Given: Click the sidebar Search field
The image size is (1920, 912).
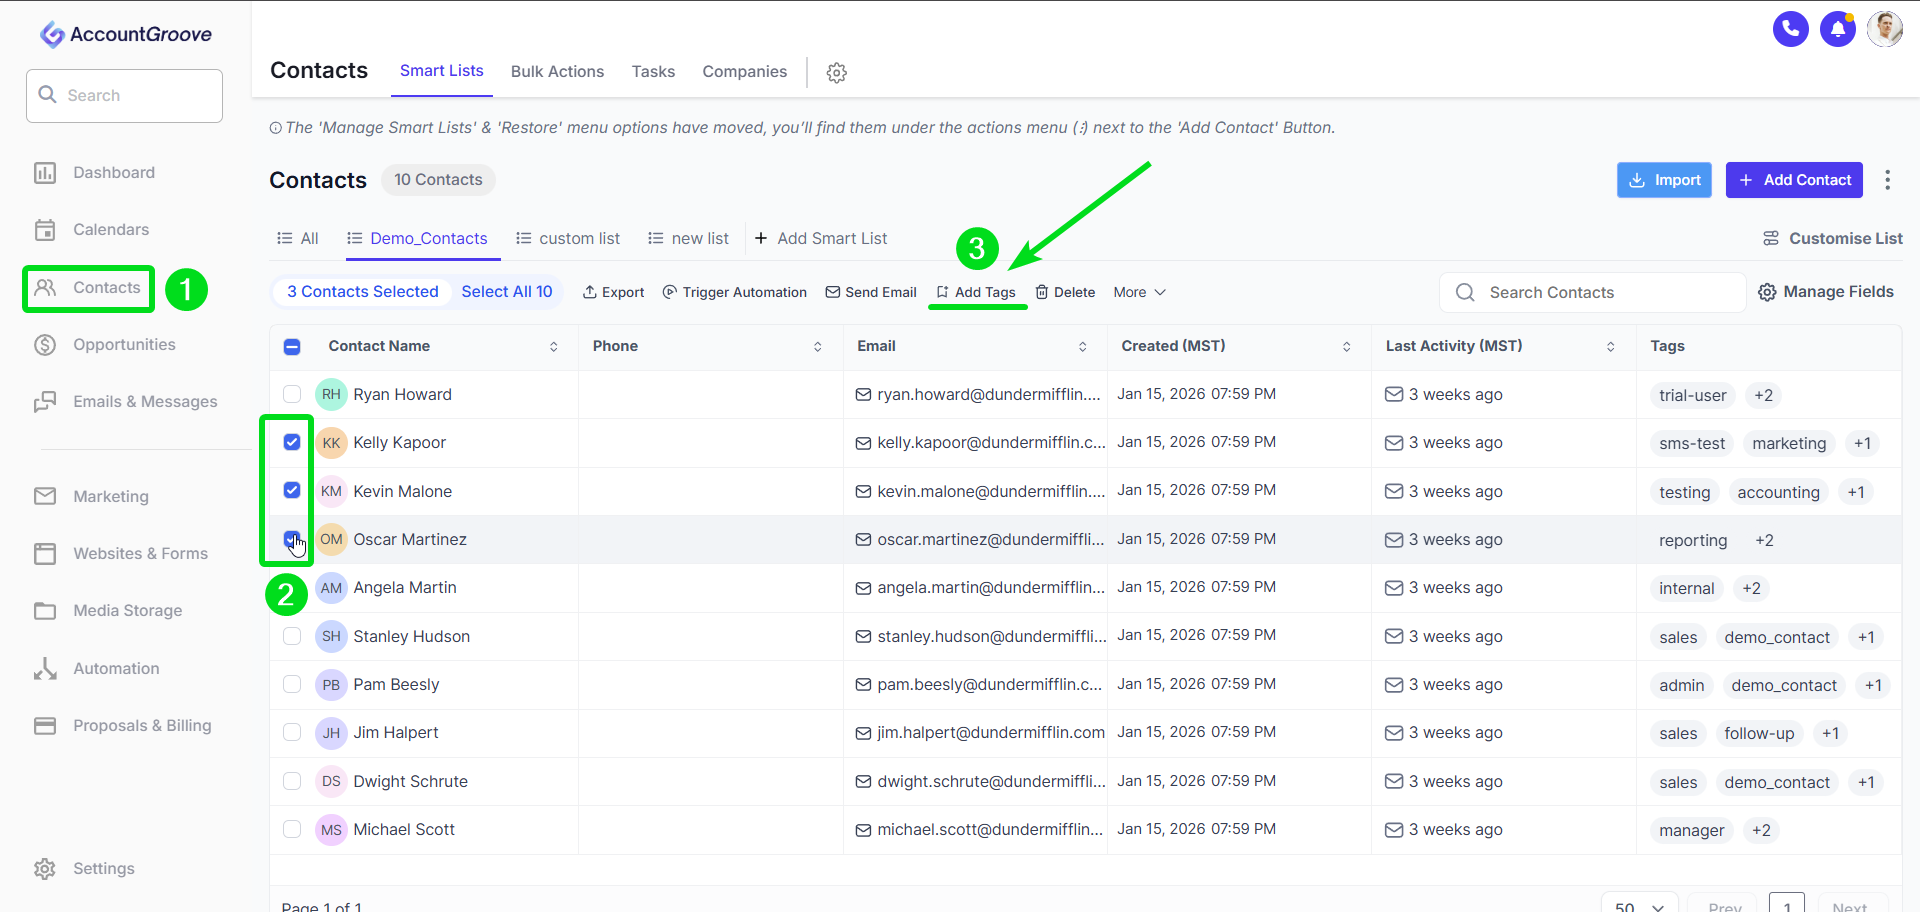Looking at the screenshot, I should 124,96.
